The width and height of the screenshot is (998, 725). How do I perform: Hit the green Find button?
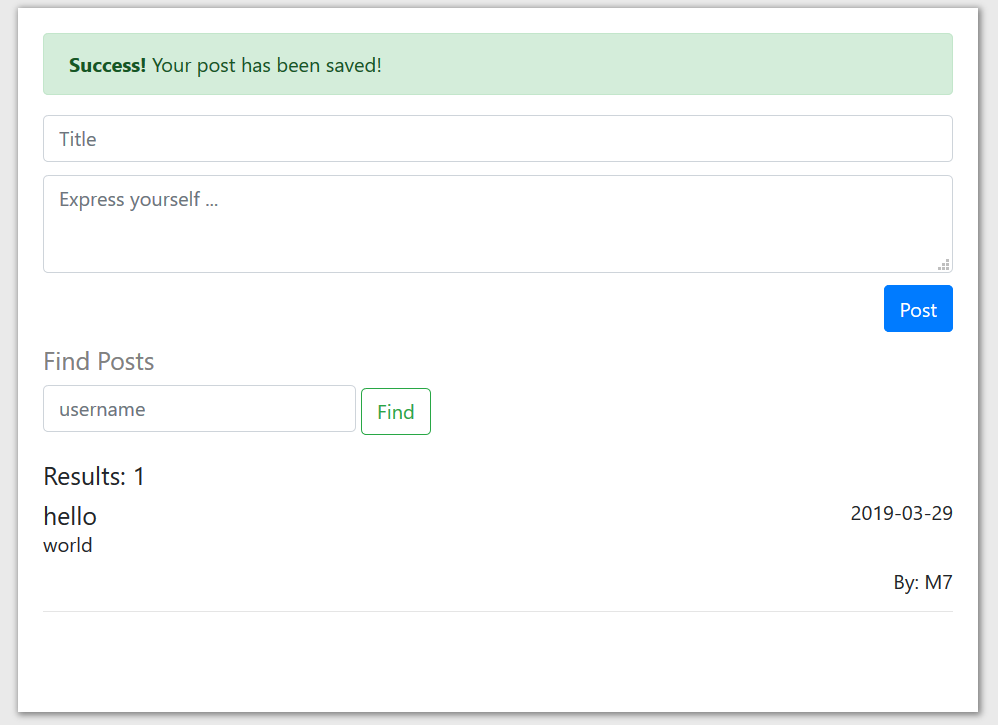[x=396, y=412]
